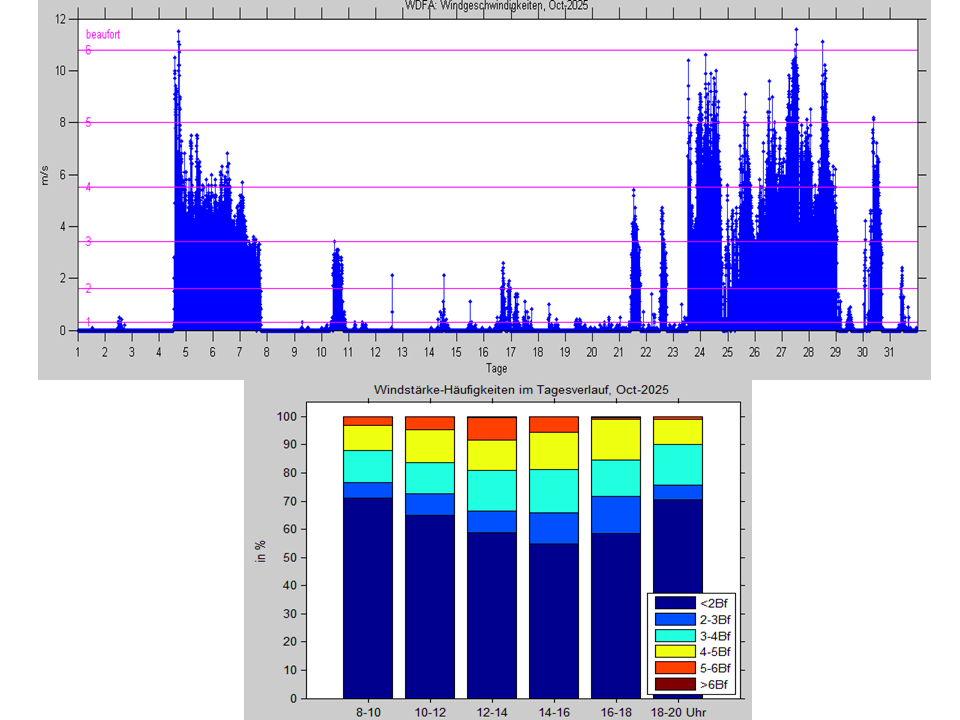This screenshot has width=960, height=720.
Task: Click the dark blue segment of 8-10 bar
Action: [367, 597]
